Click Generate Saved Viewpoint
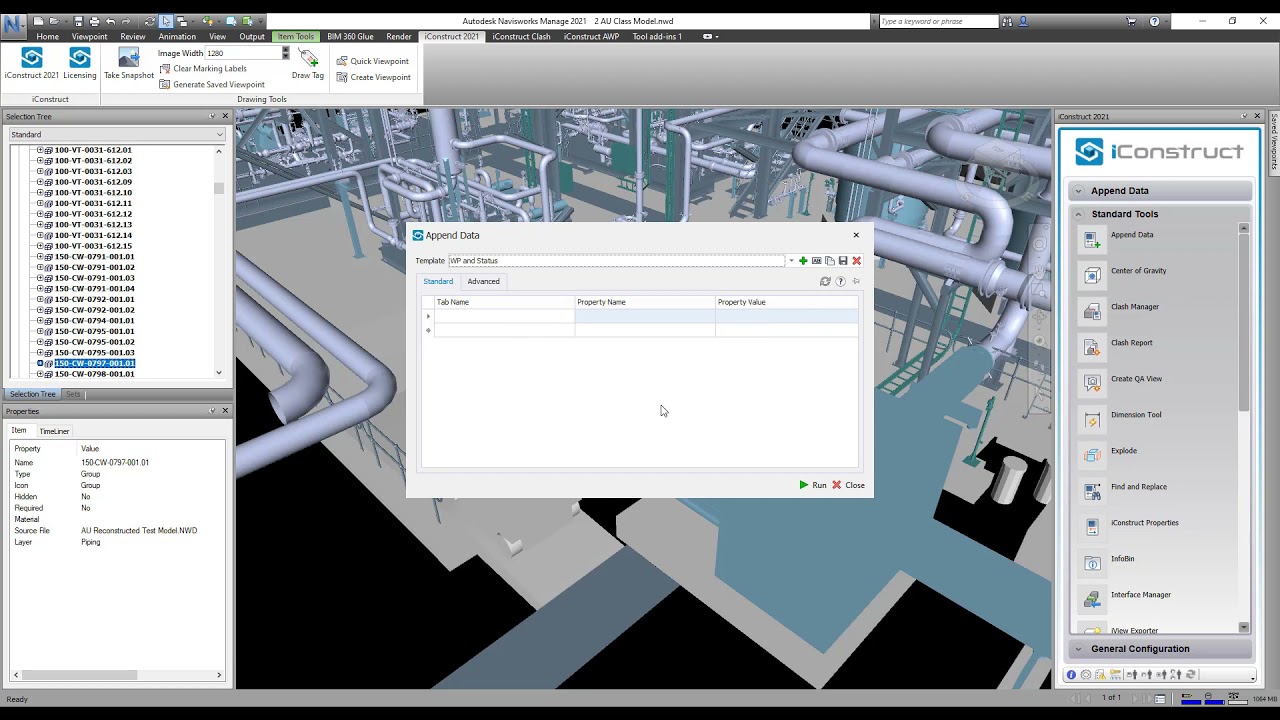1280x720 pixels. coord(212,85)
